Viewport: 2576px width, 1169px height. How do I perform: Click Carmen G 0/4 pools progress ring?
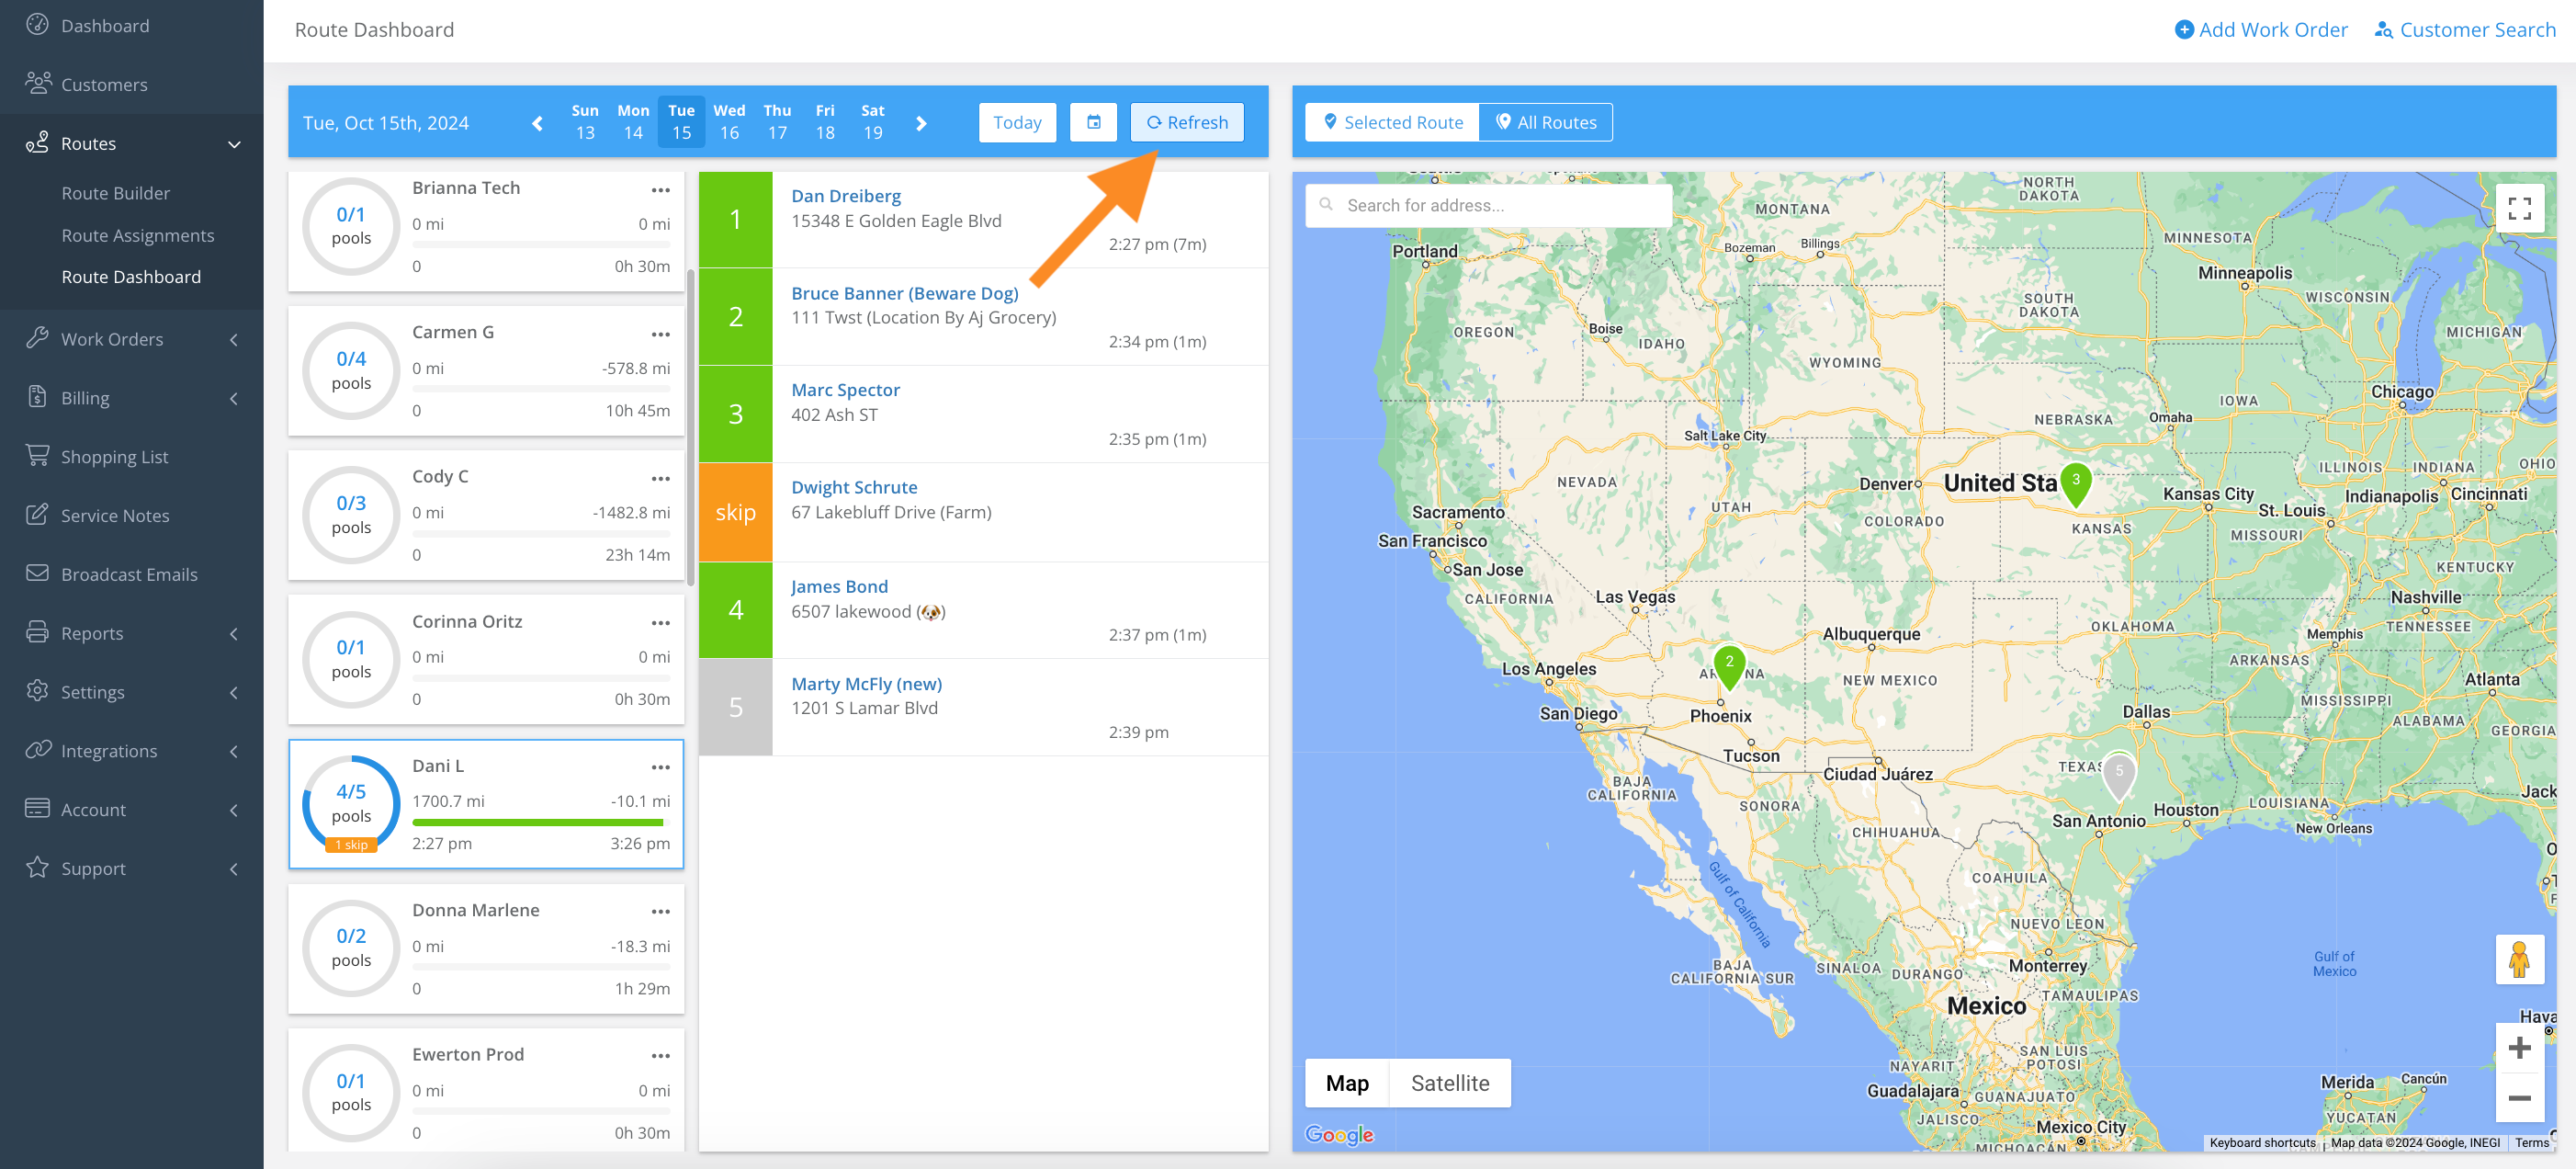(351, 370)
